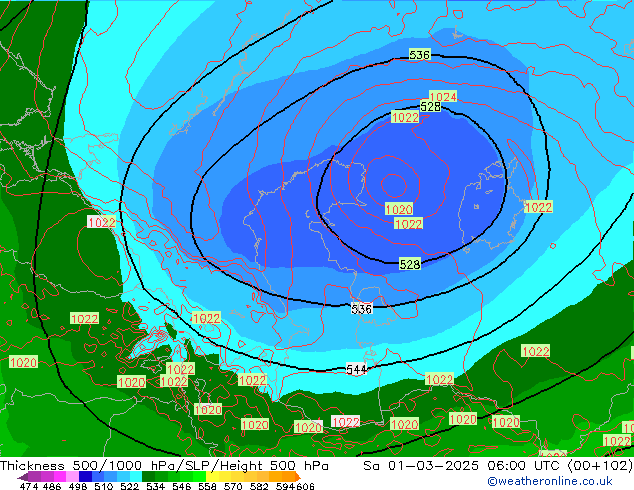Select the map title 'Thickness 500/1000 hPa/SLP/Height 500 hPa'

point(164,466)
